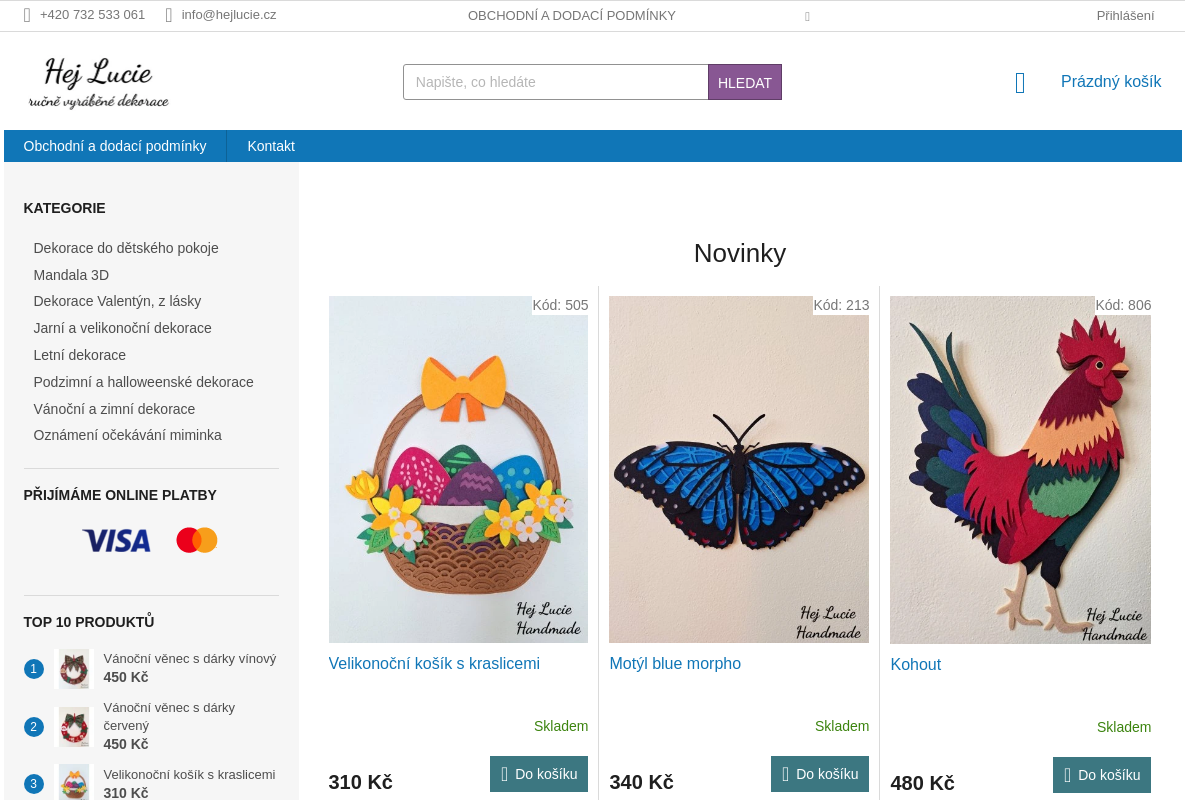Add Kohout to cart
This screenshot has height=800, width=1200.
(1101, 775)
